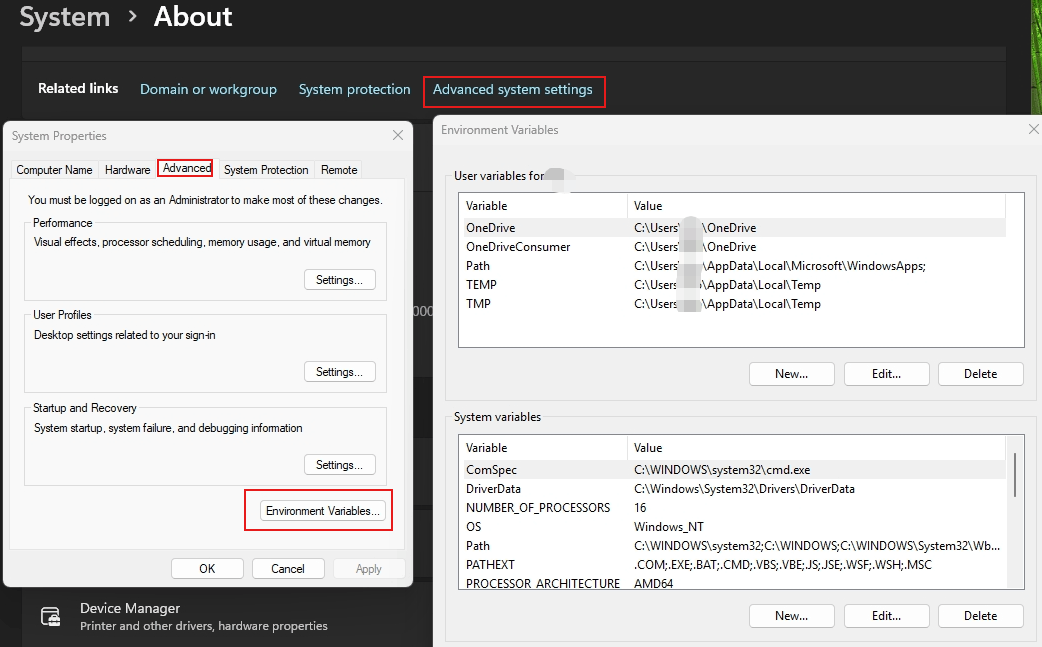The width and height of the screenshot is (1042, 647).
Task: Click the Domain or workgroup link
Action: [208, 89]
